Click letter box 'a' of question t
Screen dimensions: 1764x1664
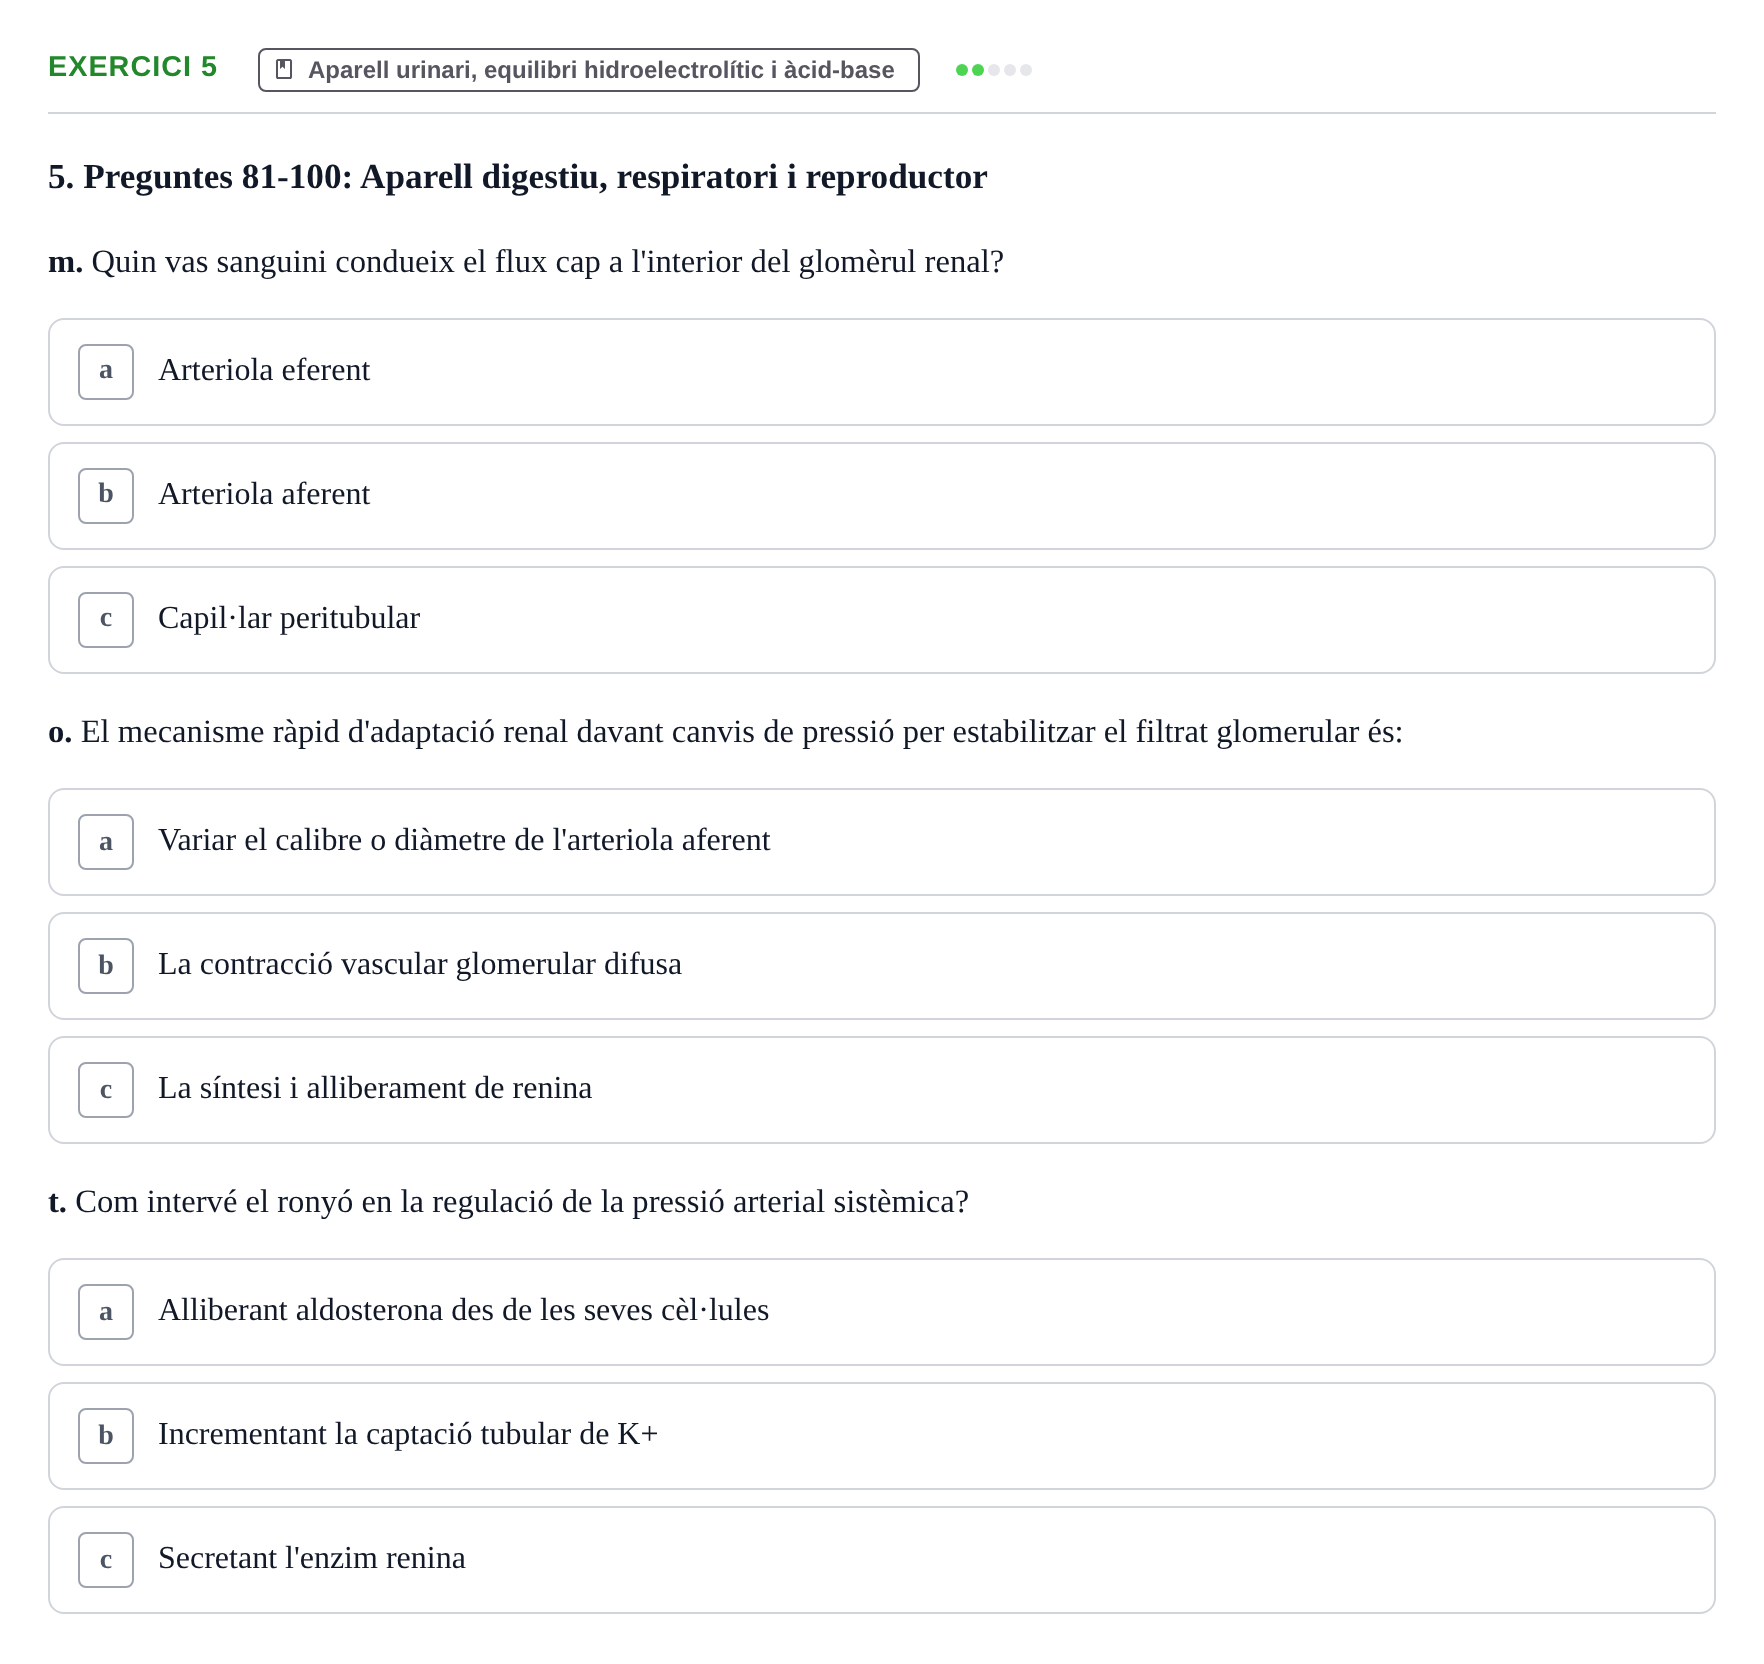click(x=106, y=1312)
